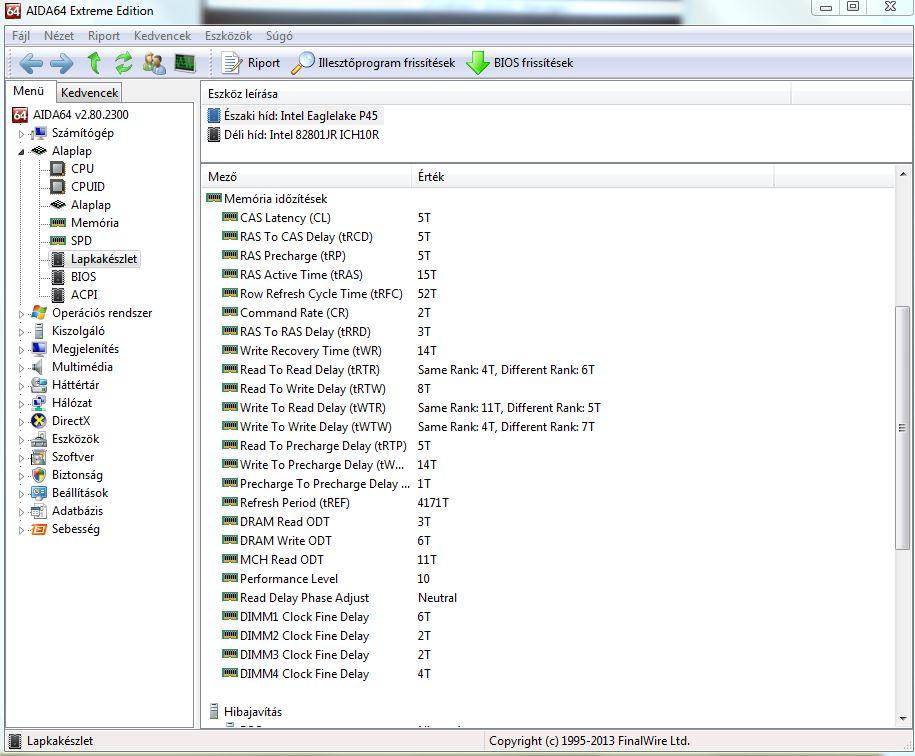Image resolution: width=915 pixels, height=756 pixels.
Task: Click the Adatbázis icon in tree
Action: point(39,512)
